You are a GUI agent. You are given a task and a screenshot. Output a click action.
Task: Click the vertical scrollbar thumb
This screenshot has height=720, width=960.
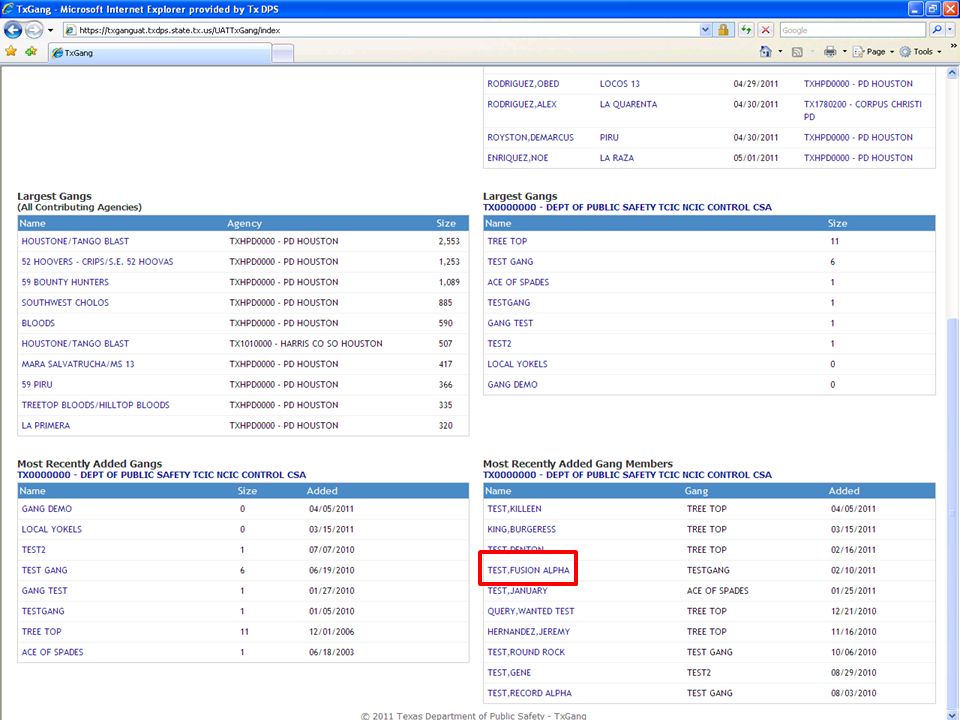pos(952,511)
